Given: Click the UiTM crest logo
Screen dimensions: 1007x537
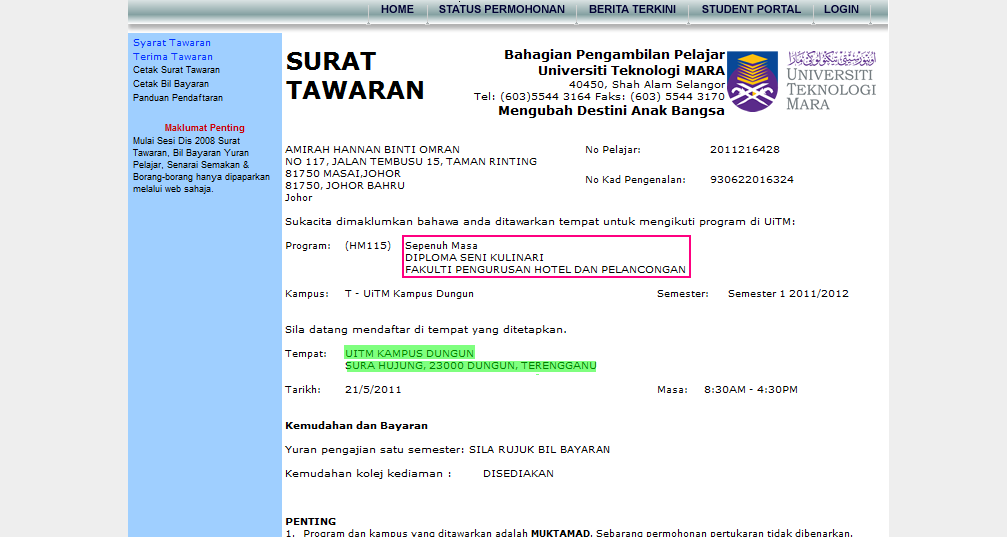Looking at the screenshot, I should (753, 82).
